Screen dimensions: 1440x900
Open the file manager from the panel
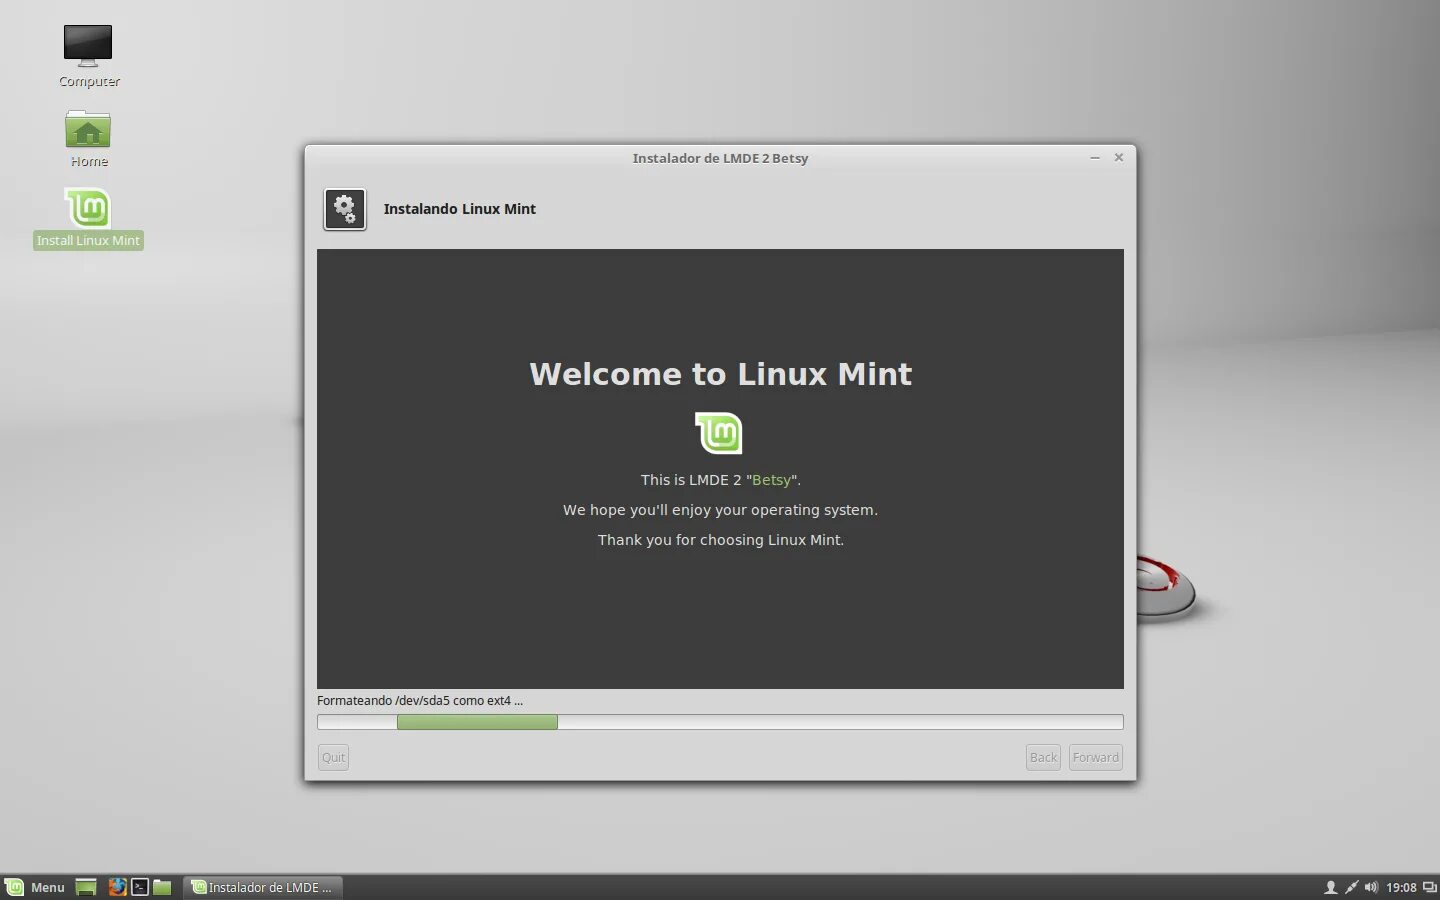(x=162, y=887)
